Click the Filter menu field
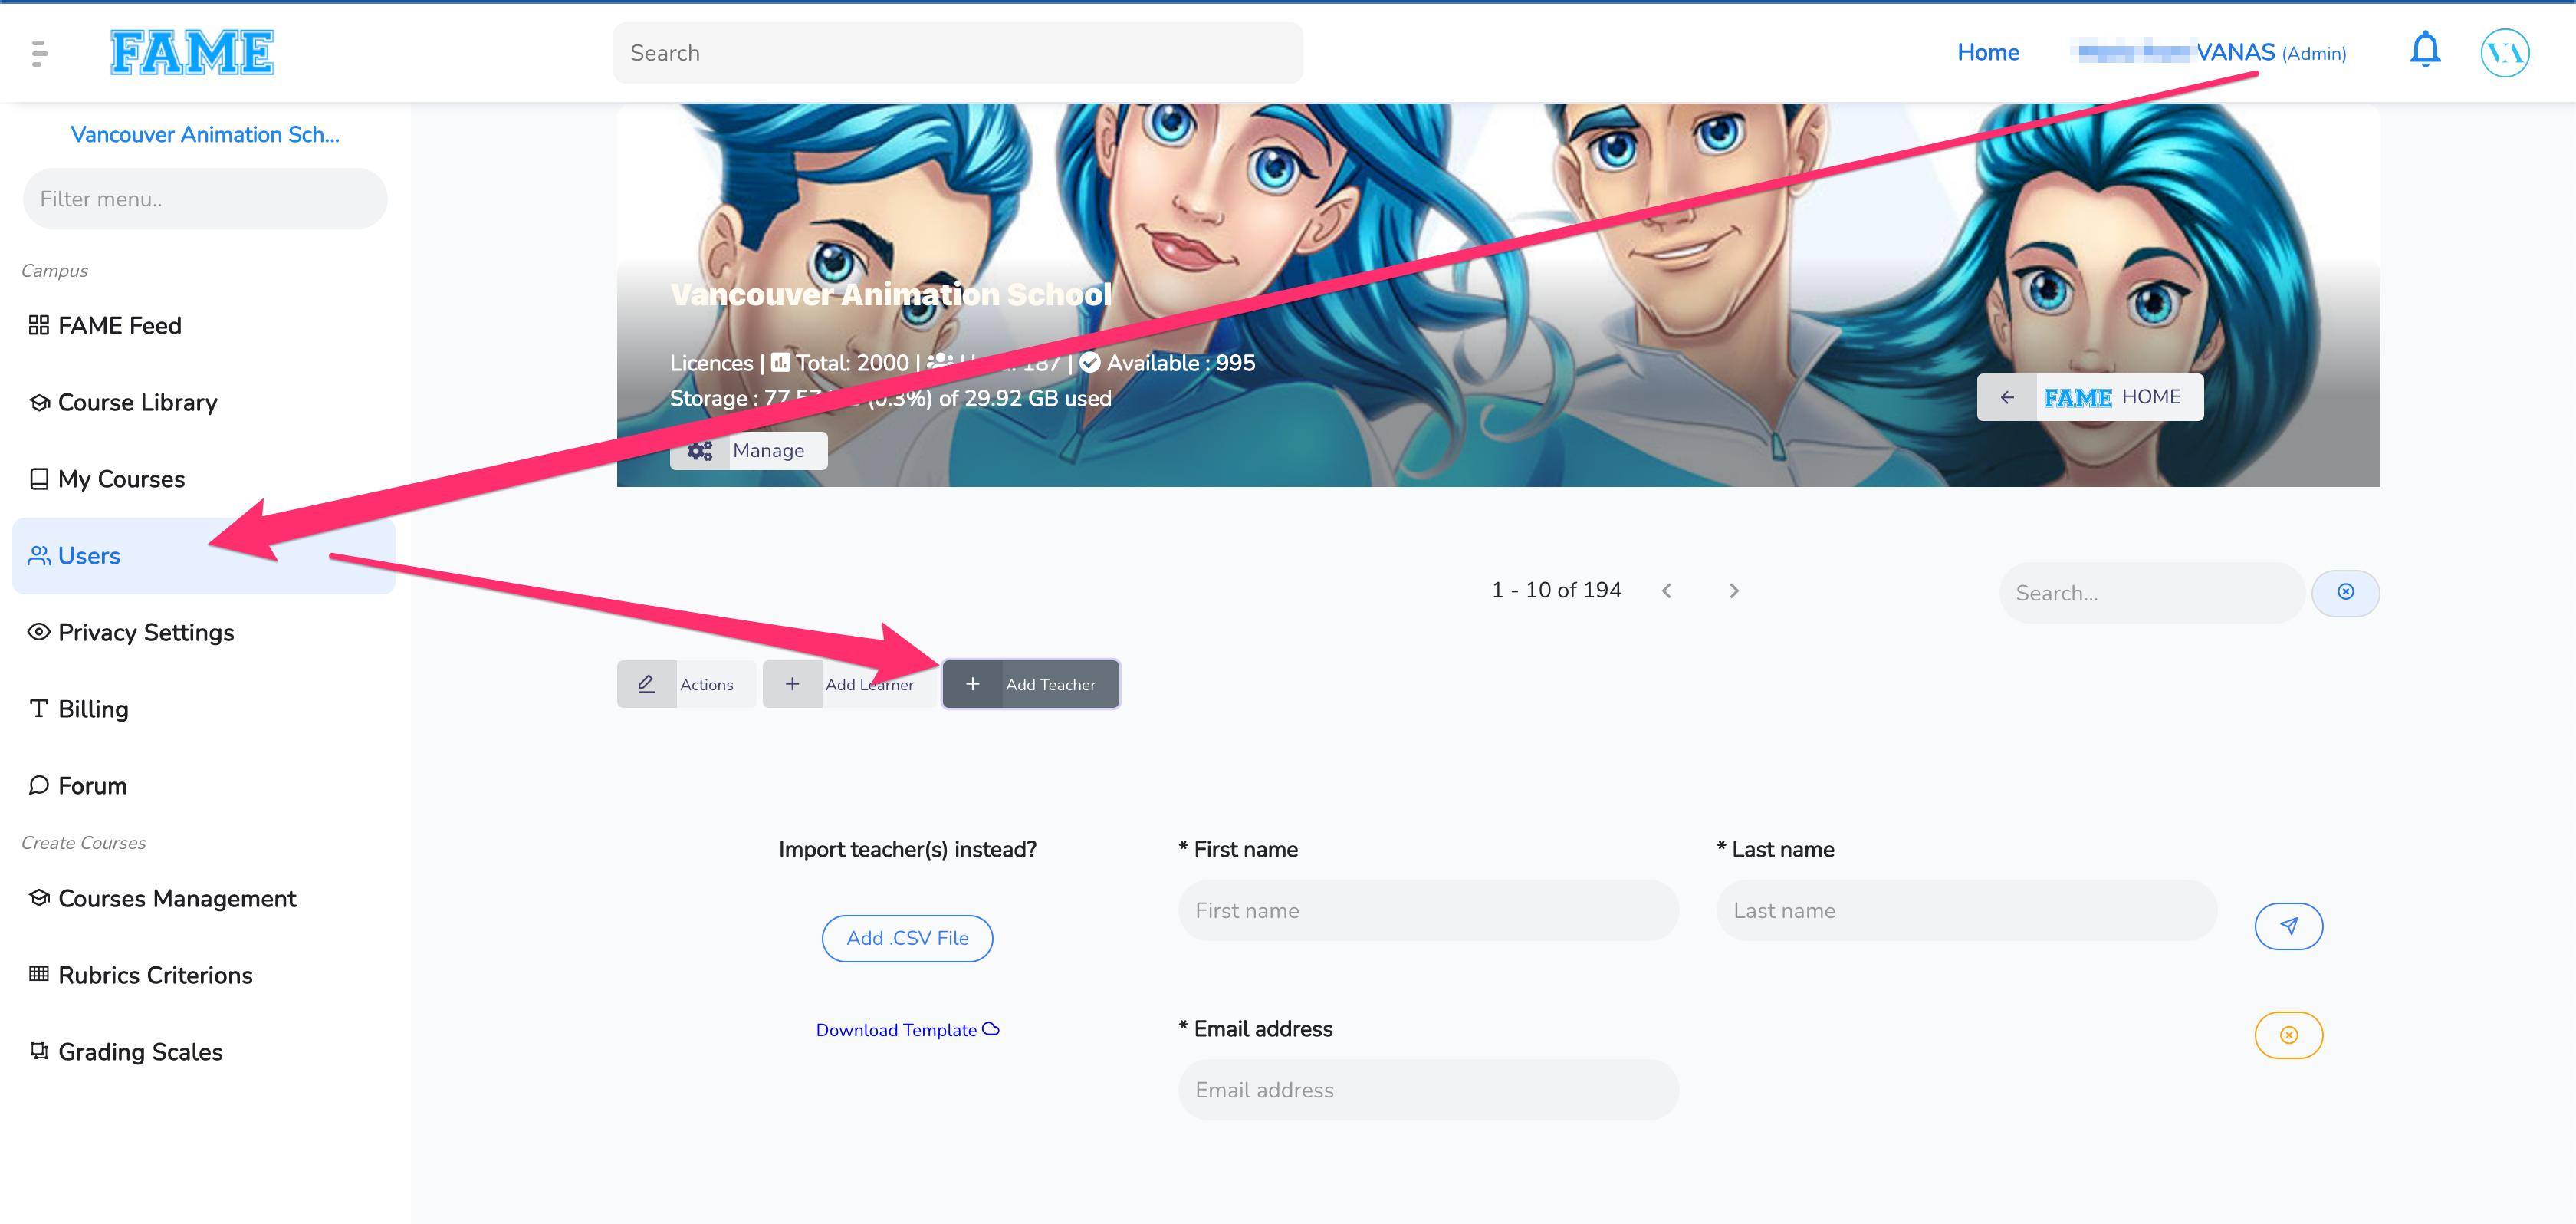The height and width of the screenshot is (1224, 2576). (x=205, y=199)
